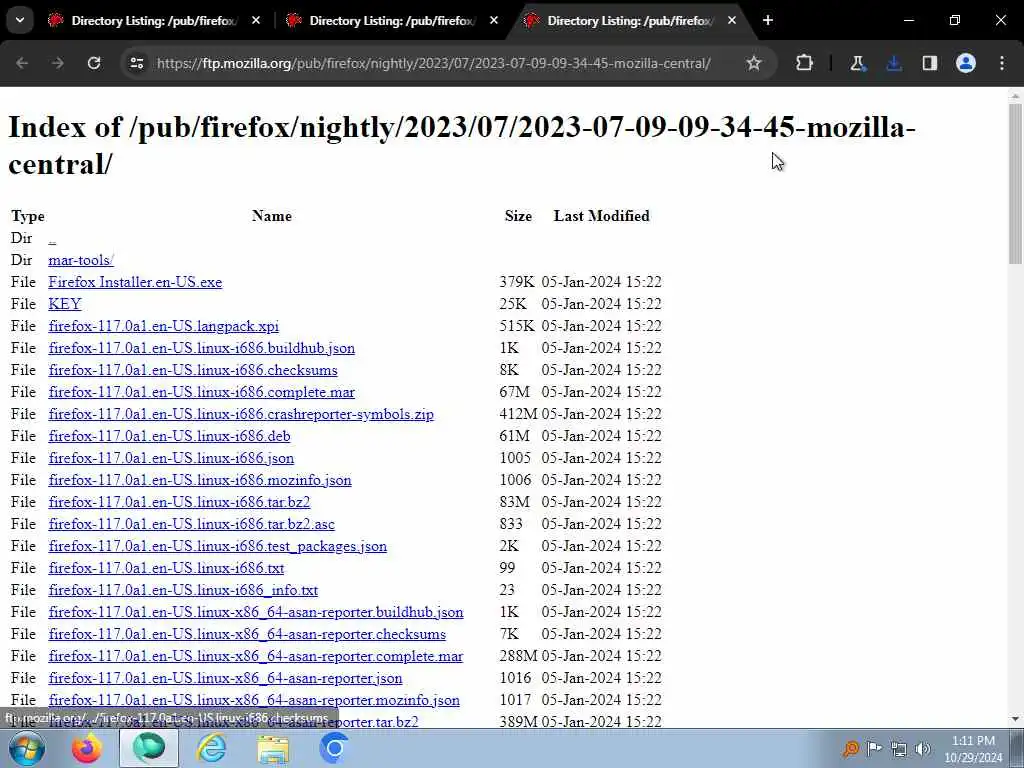Download linux-i686.complete.mar file
1024x768 pixels.
point(202,392)
